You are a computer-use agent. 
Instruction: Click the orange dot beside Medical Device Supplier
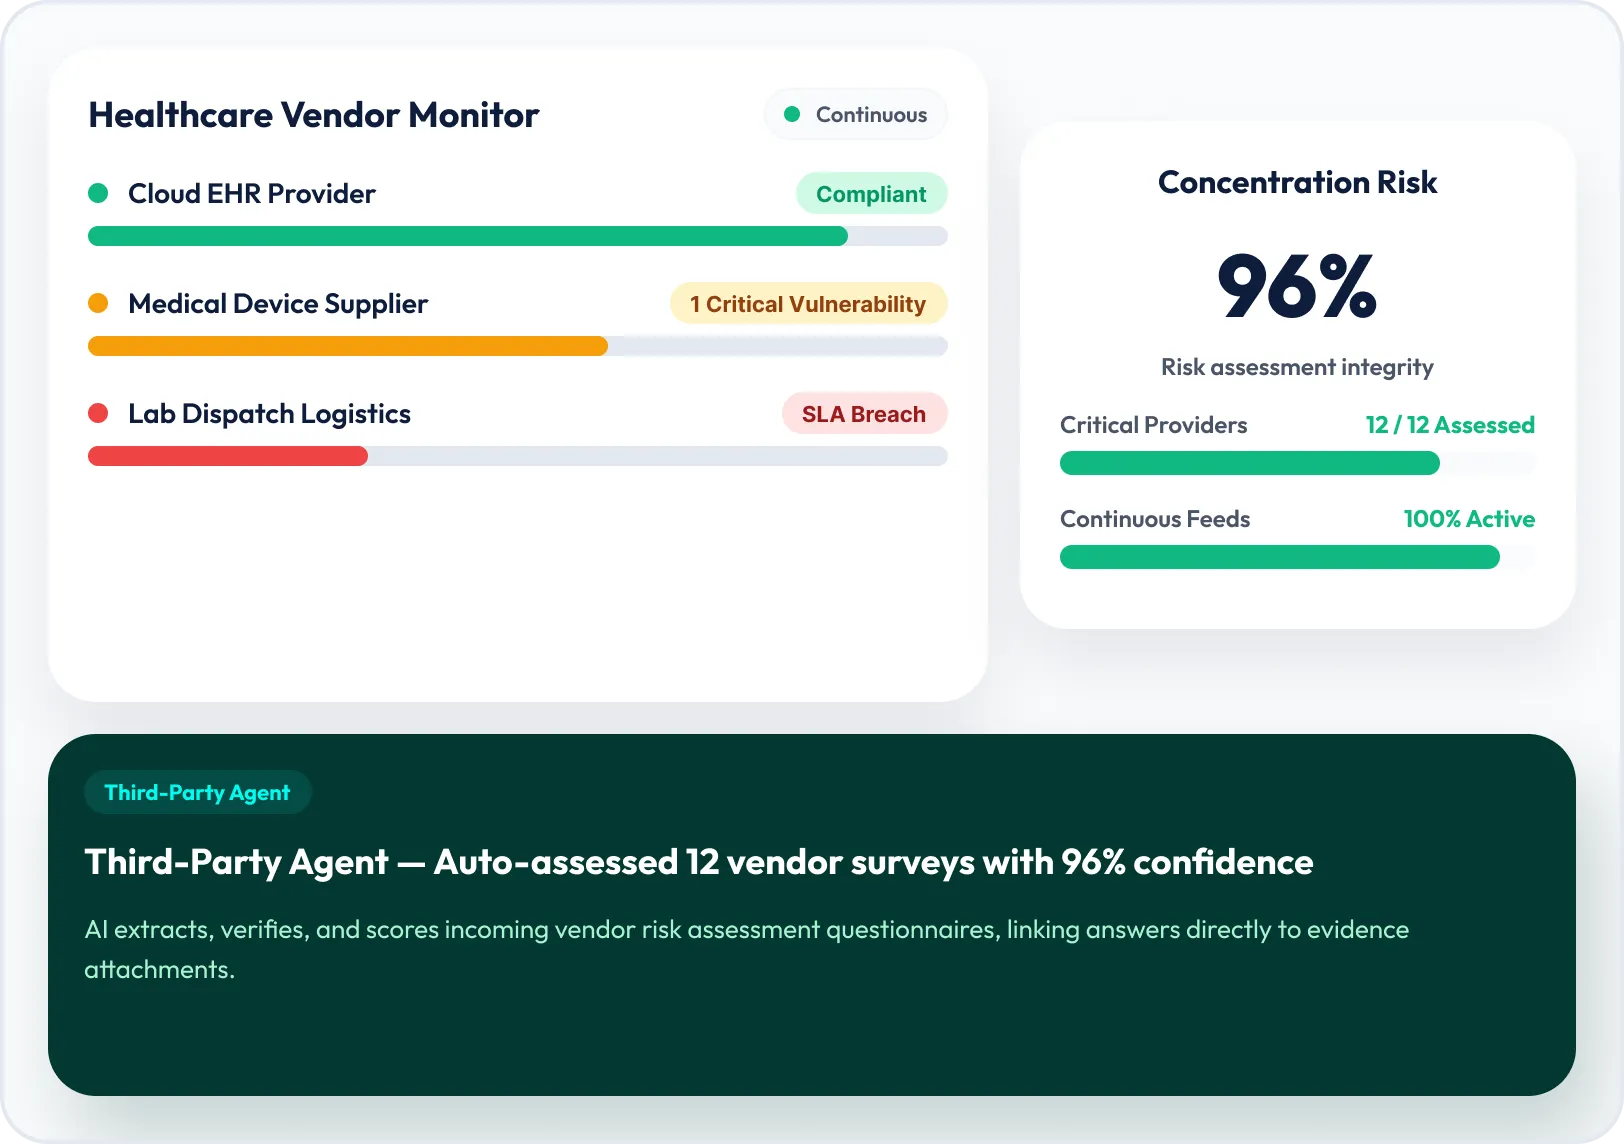[98, 303]
